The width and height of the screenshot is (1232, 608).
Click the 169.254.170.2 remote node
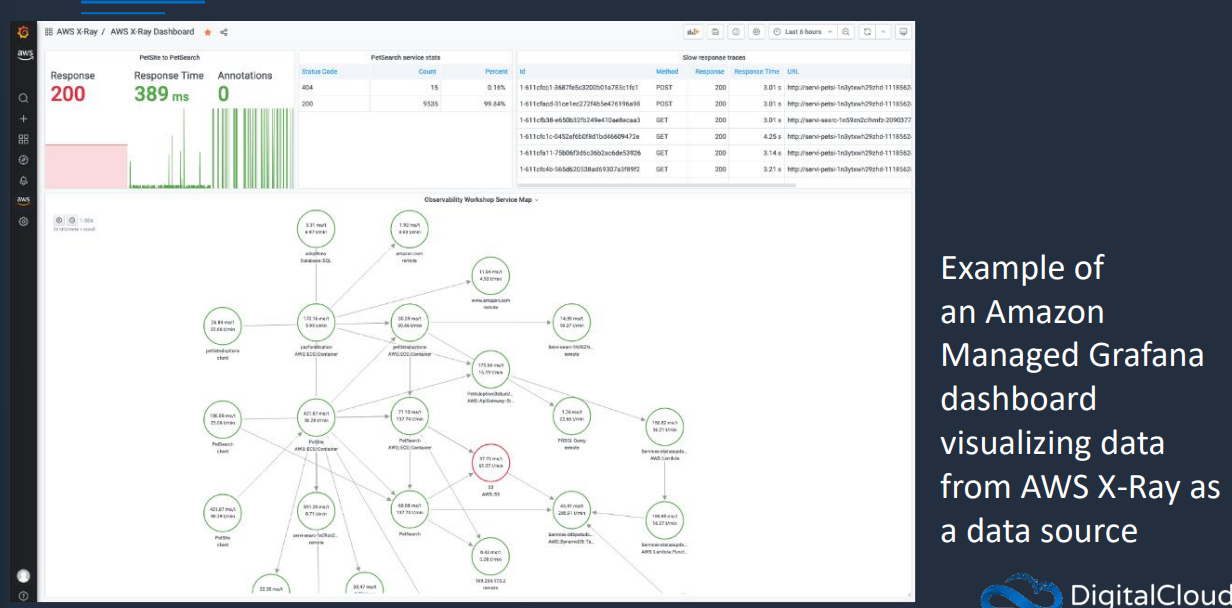point(490,557)
